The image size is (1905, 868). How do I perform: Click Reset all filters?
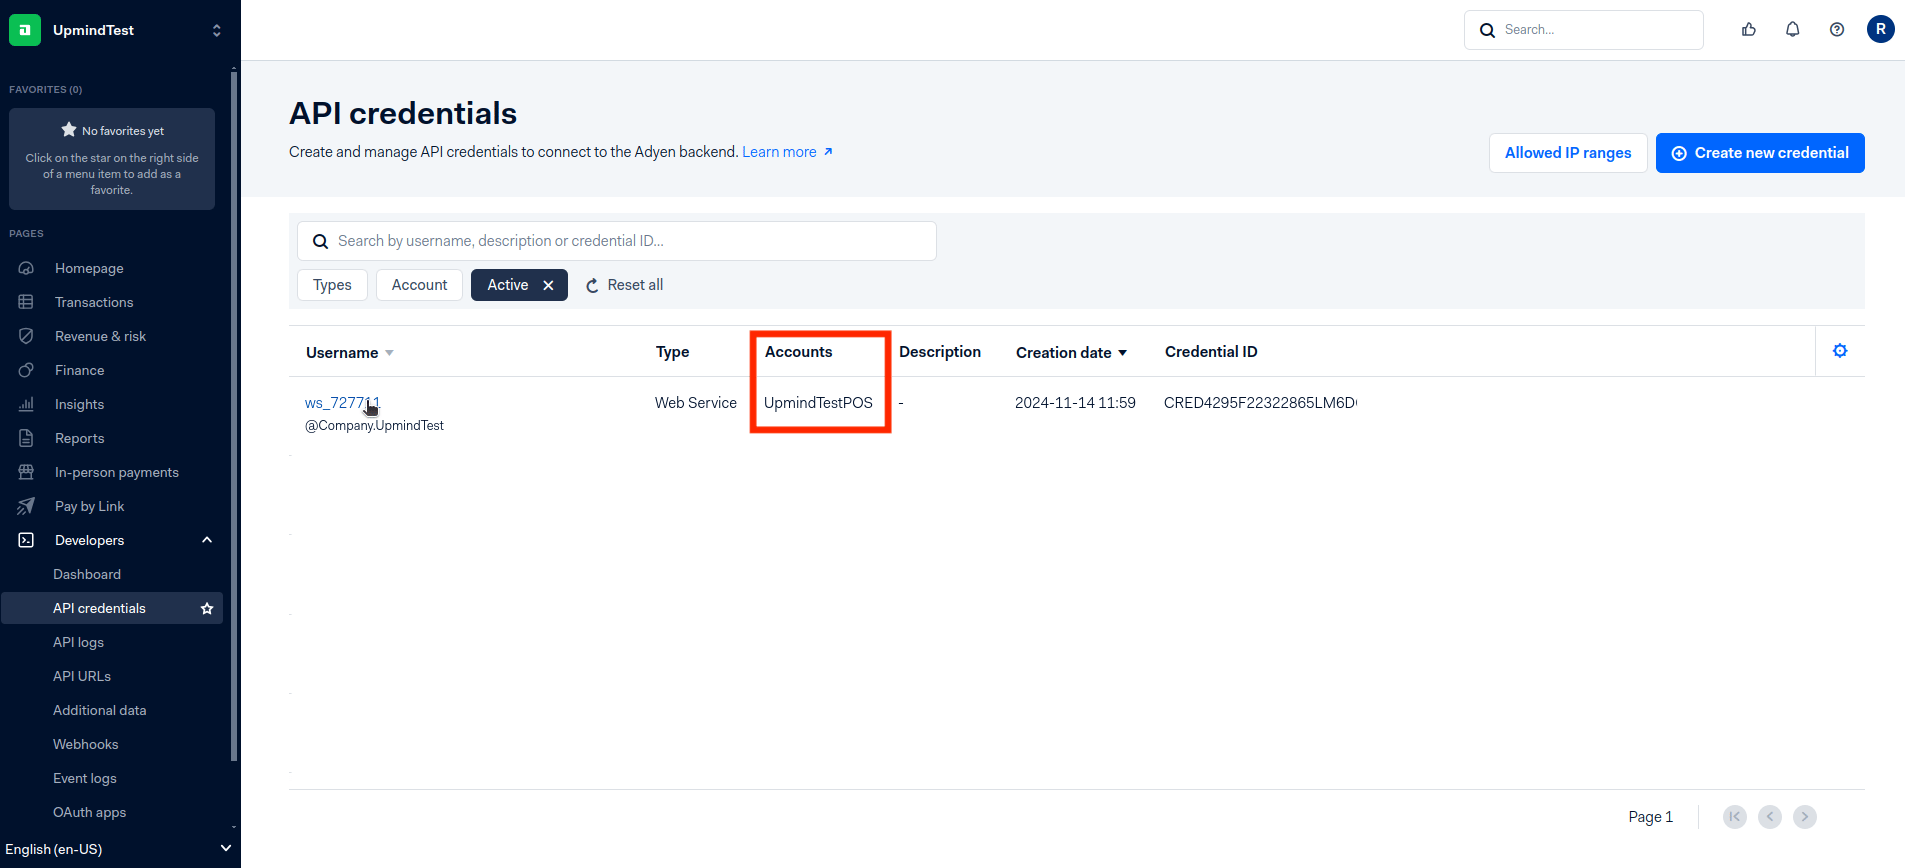(624, 285)
